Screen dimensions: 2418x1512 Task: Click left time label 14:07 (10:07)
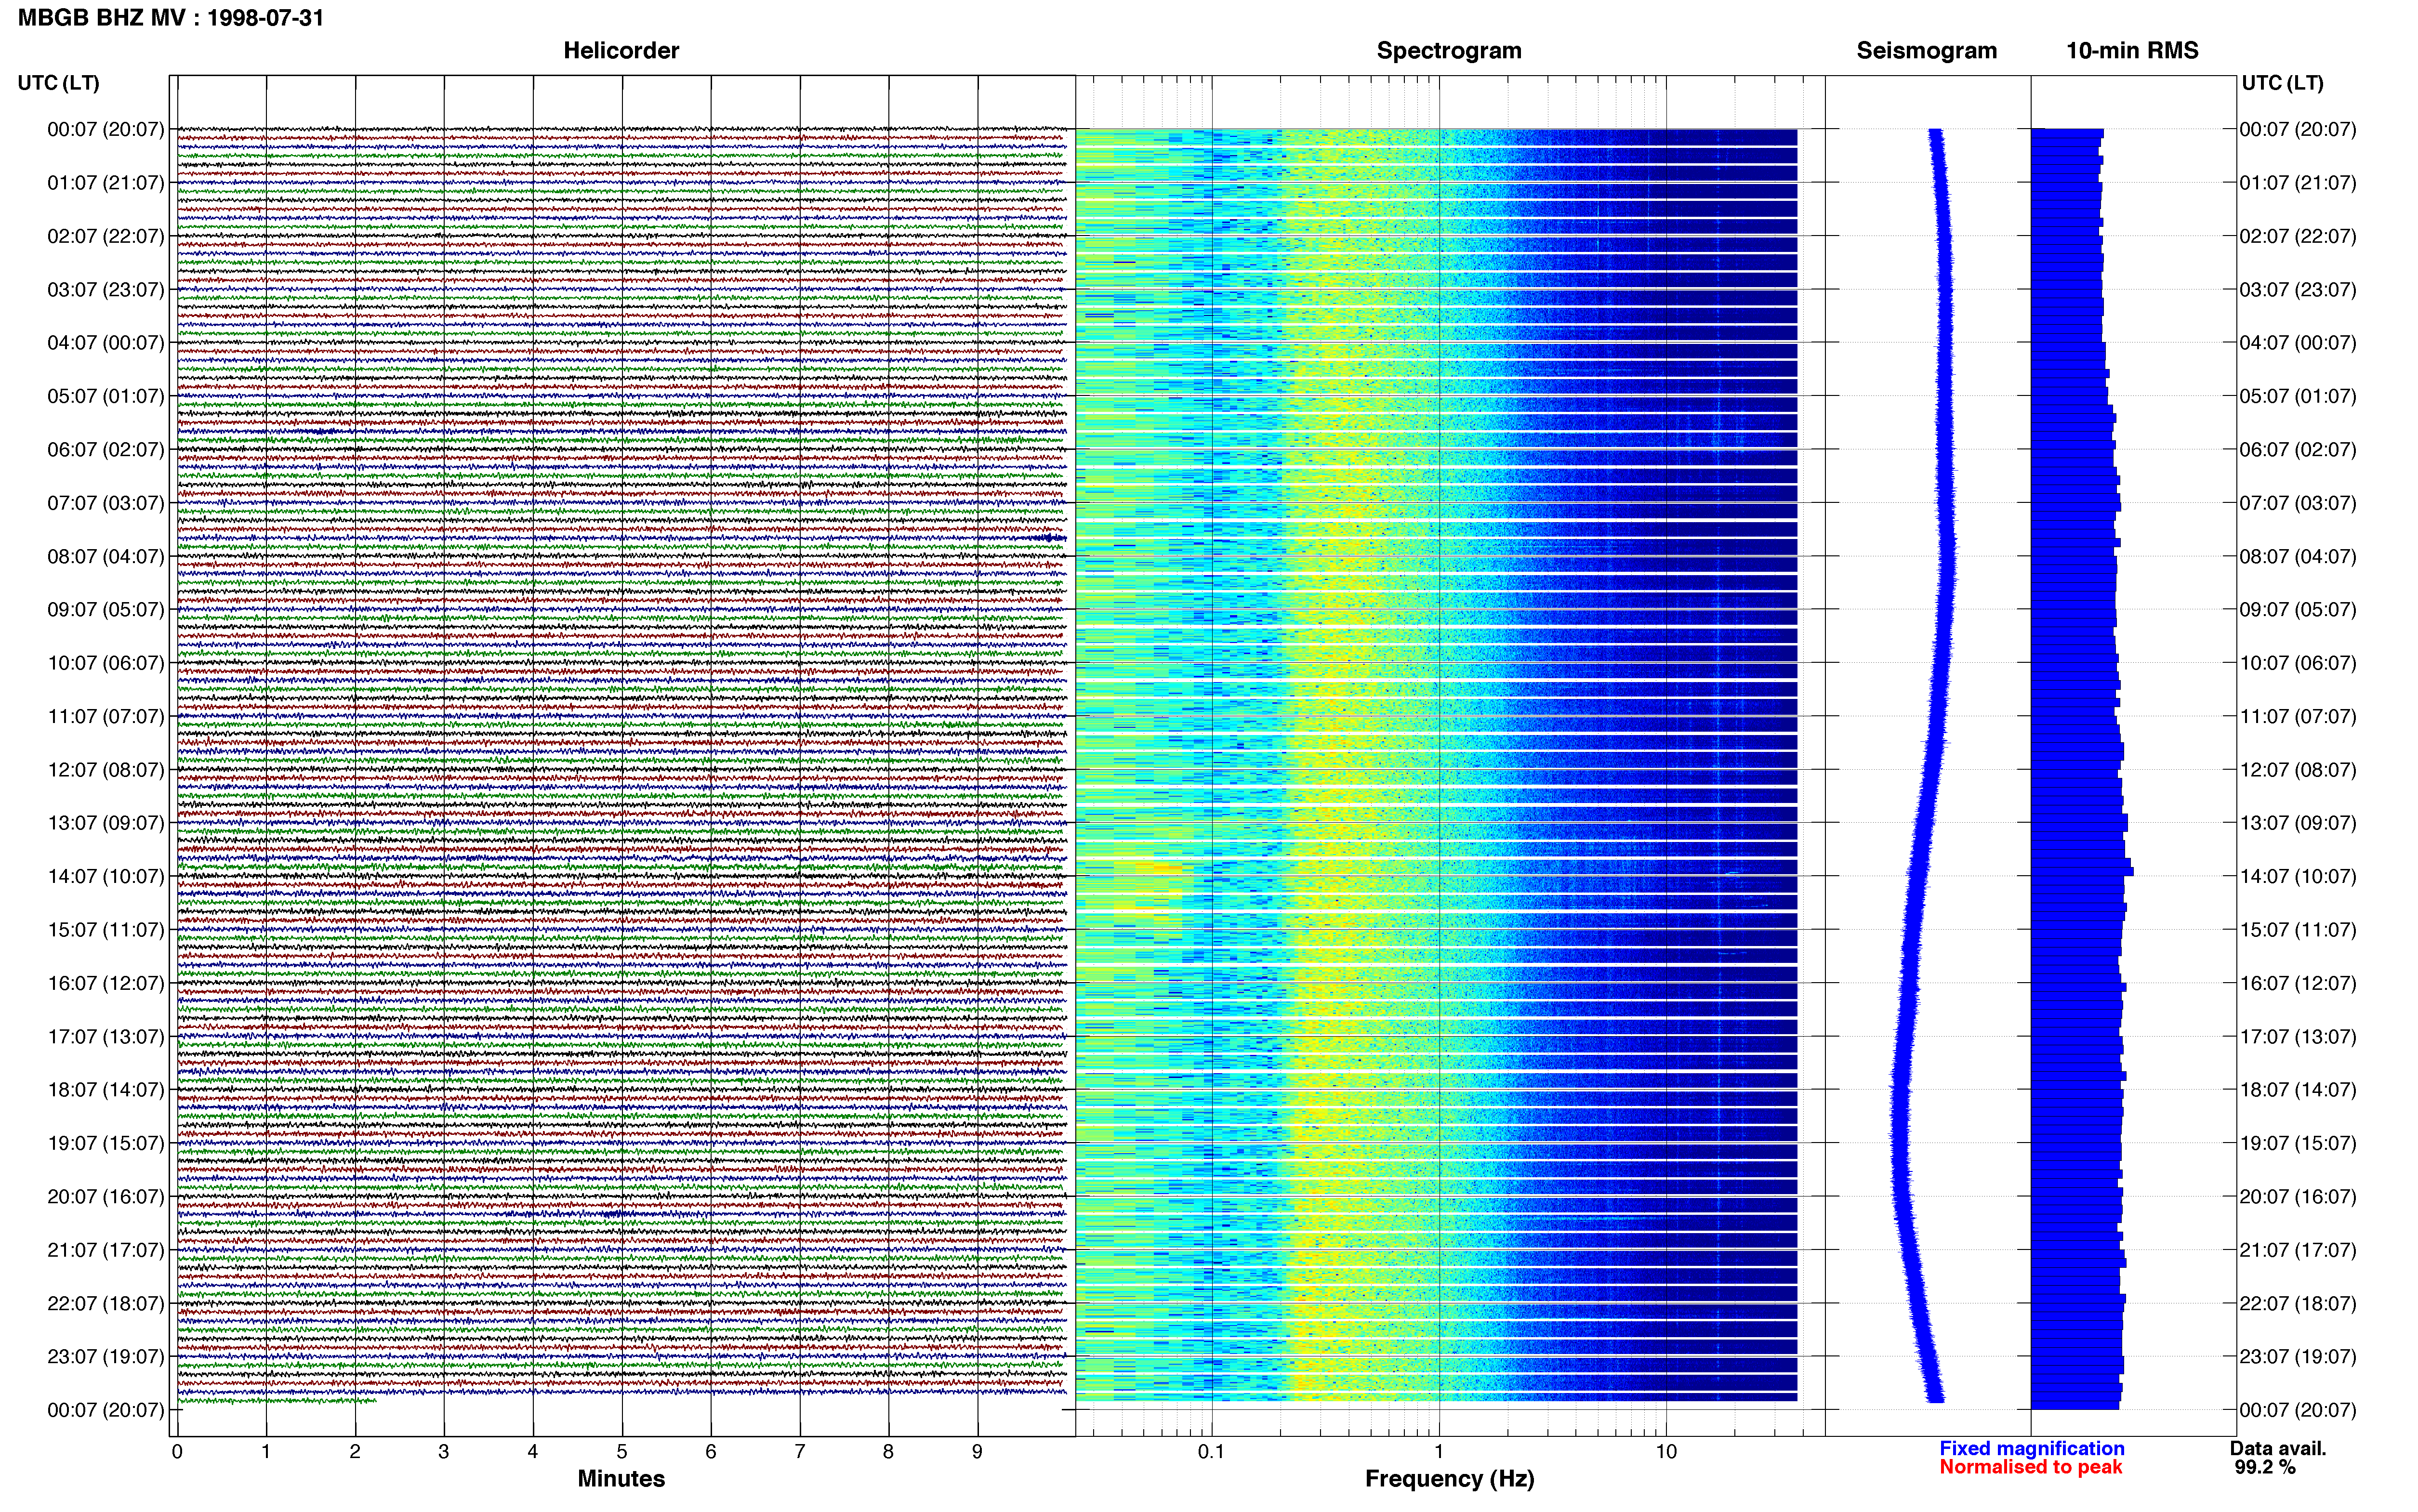[x=105, y=876]
